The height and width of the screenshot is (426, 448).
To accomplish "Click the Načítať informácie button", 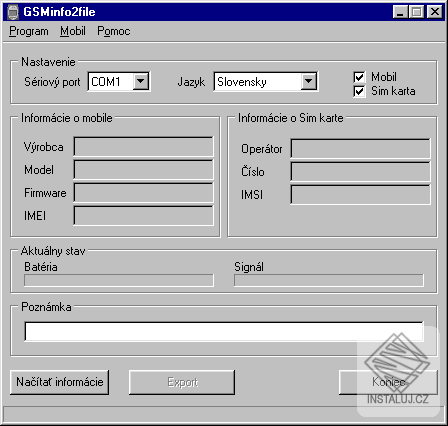I will (x=60, y=382).
